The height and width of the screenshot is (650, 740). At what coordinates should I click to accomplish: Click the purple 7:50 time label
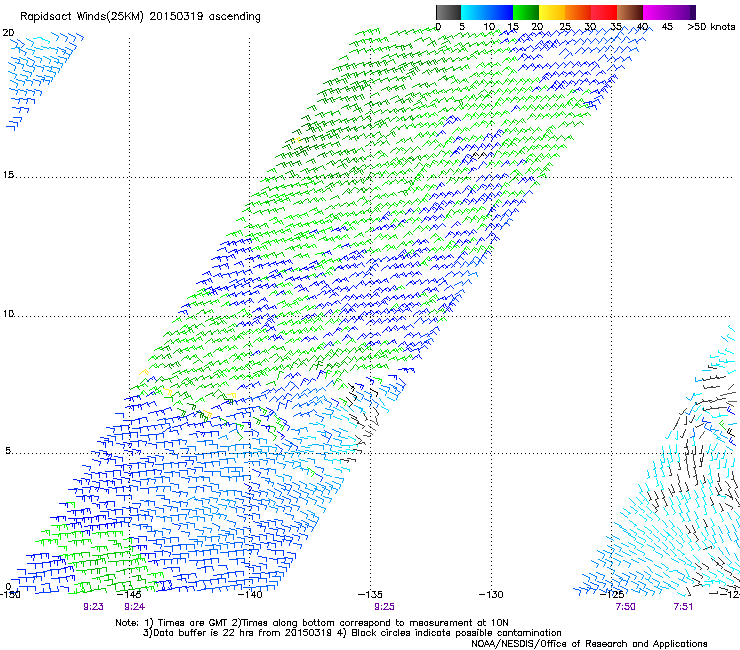[625, 607]
